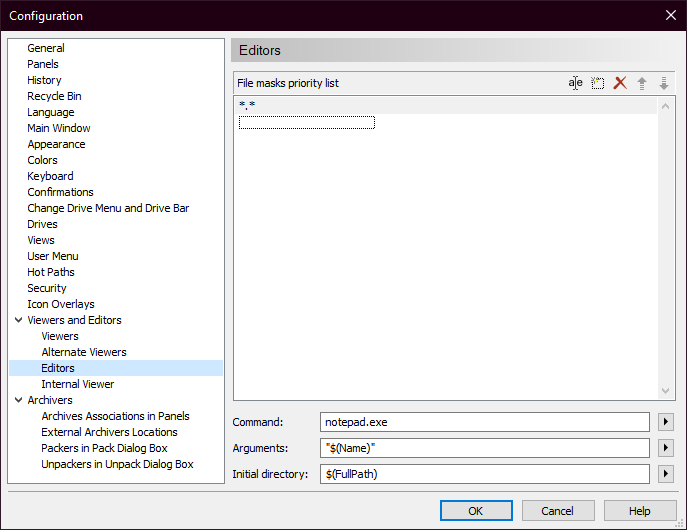Collapse the Archivers tree node
This screenshot has width=687, height=530.
pyautogui.click(x=18, y=400)
